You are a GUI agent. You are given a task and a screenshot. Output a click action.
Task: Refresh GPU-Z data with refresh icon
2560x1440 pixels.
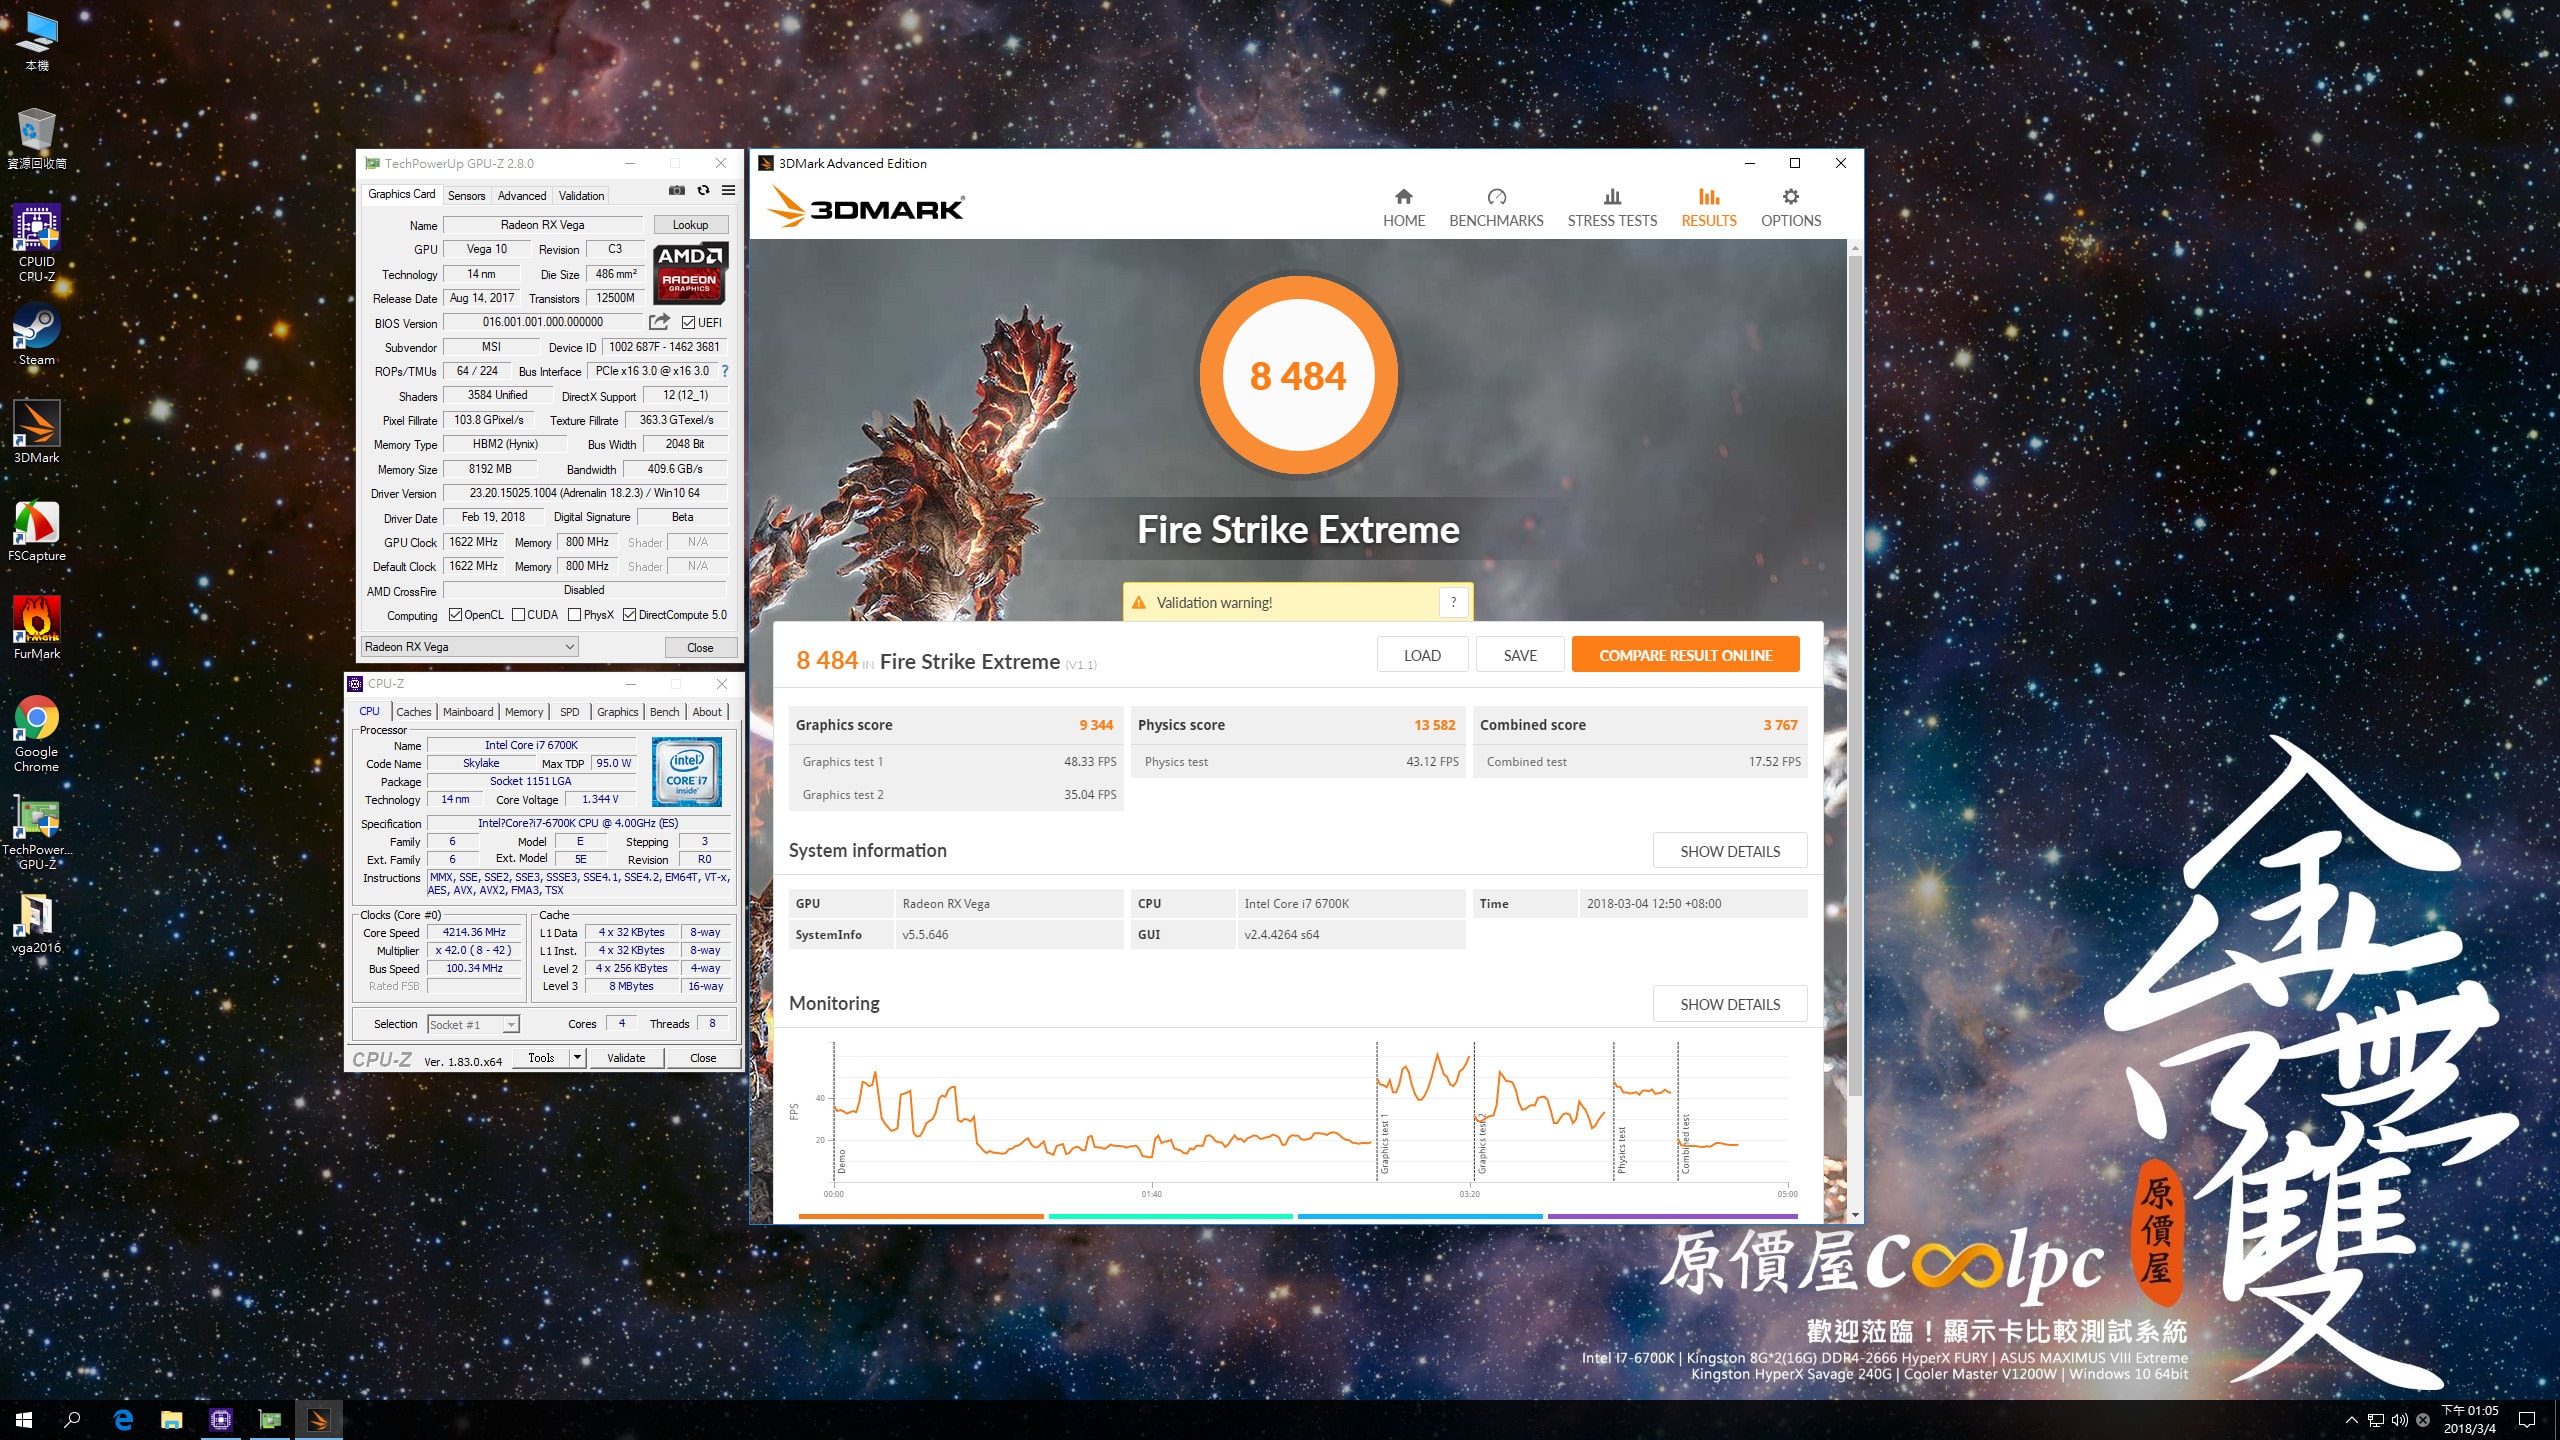[703, 190]
